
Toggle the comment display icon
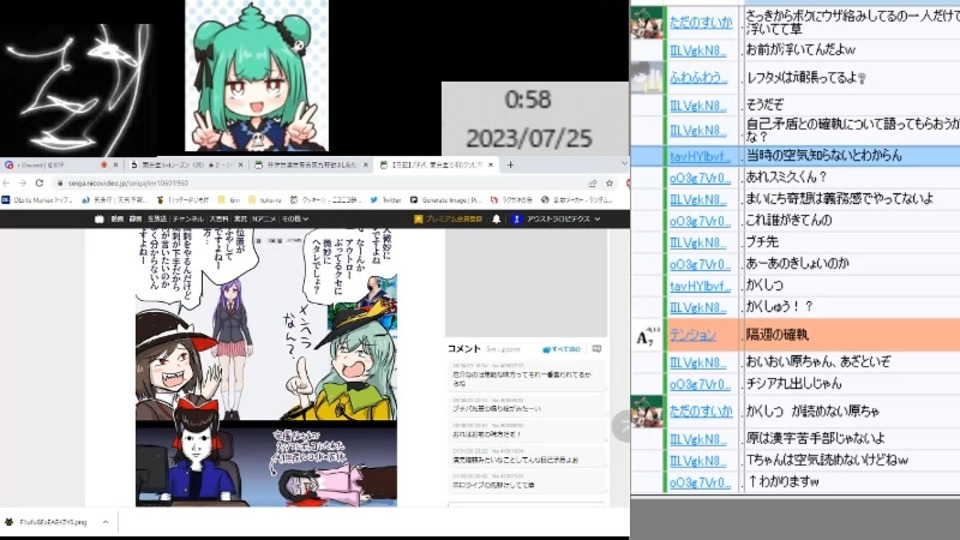click(x=597, y=348)
